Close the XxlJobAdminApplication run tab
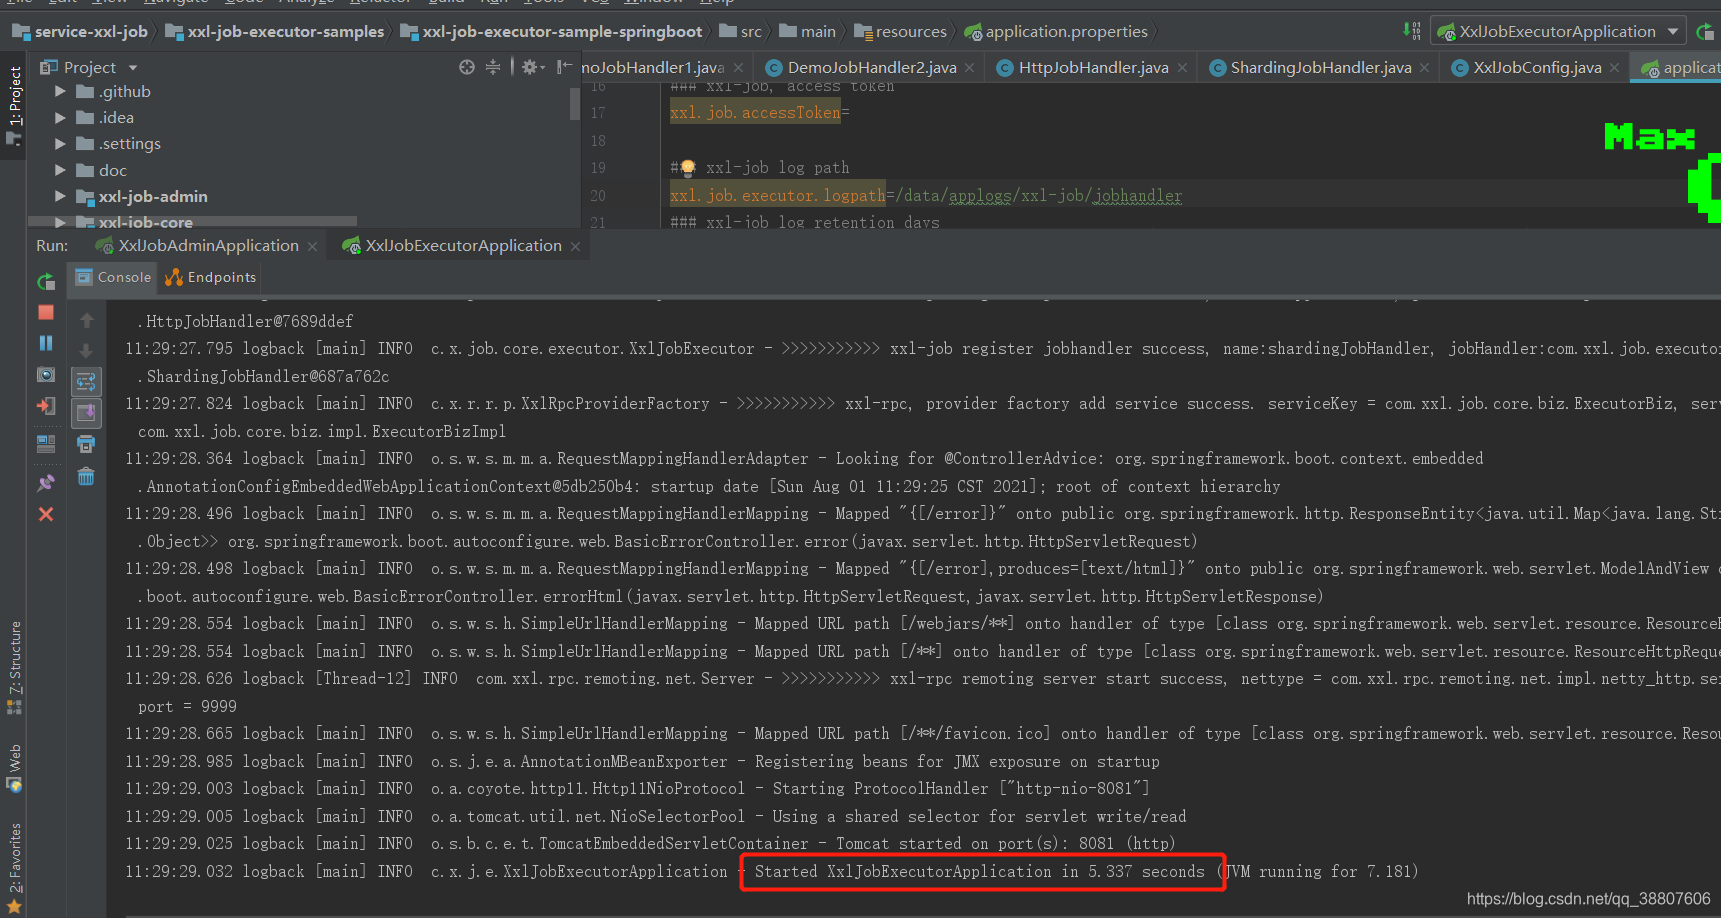The image size is (1721, 918). coord(312,247)
